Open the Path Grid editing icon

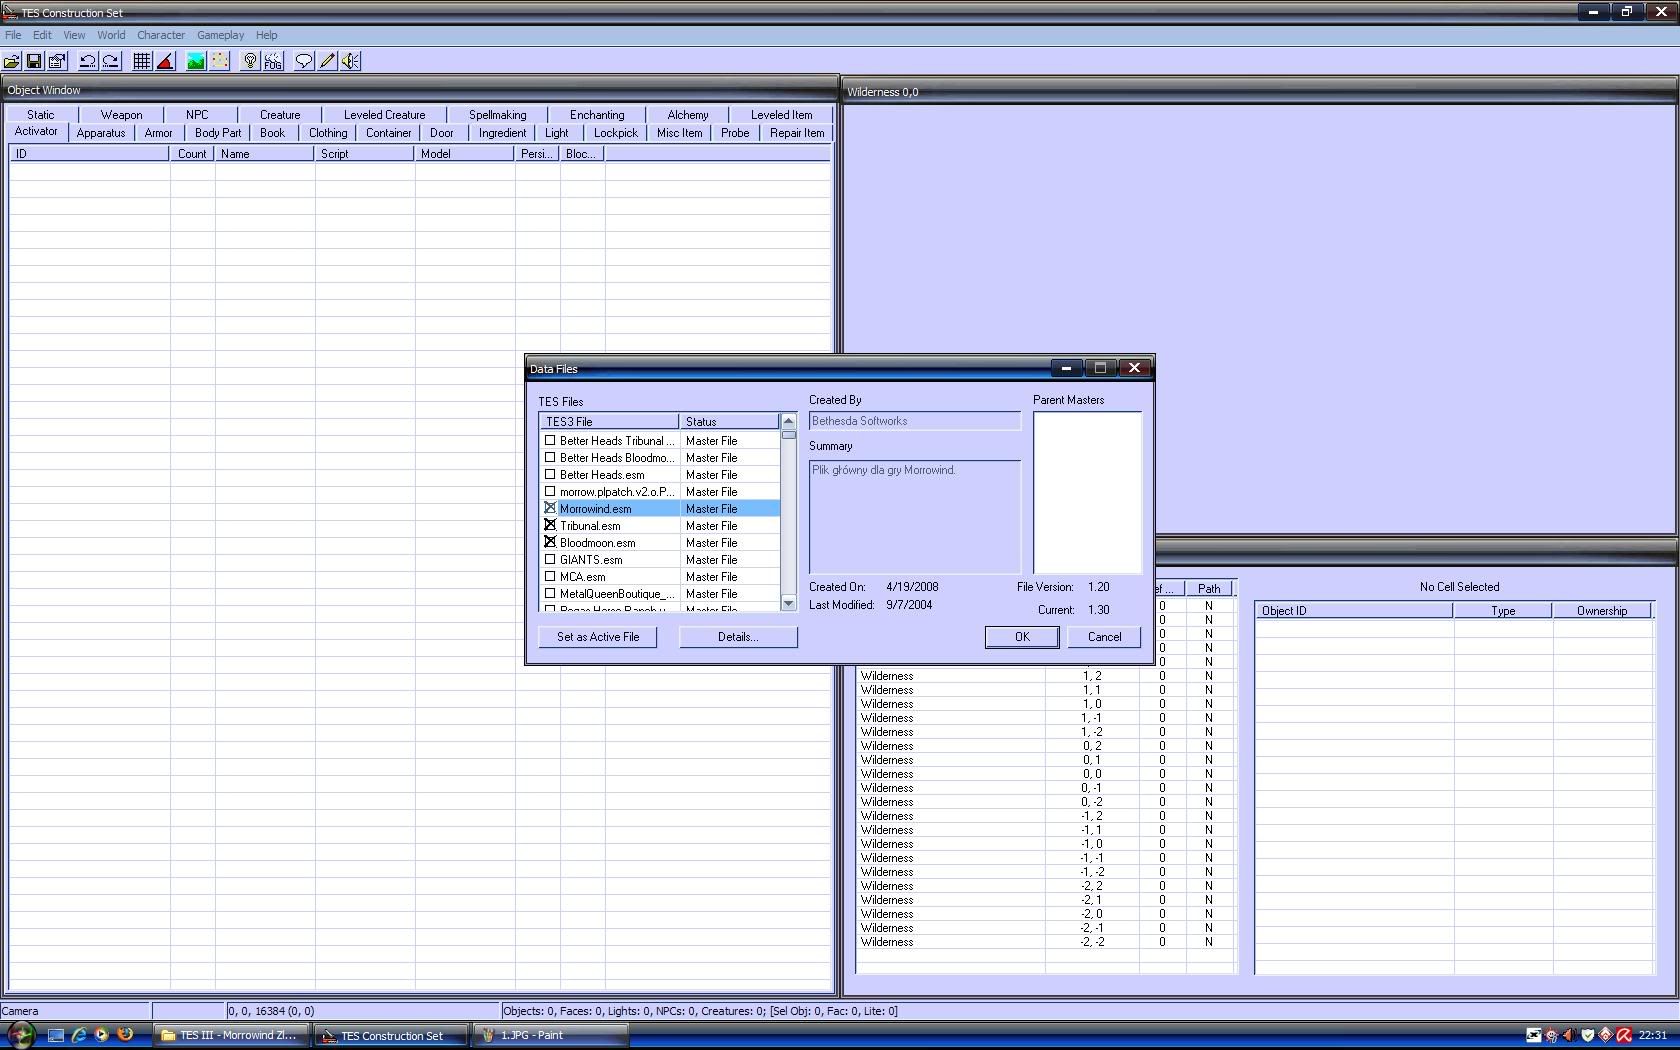click(x=220, y=61)
